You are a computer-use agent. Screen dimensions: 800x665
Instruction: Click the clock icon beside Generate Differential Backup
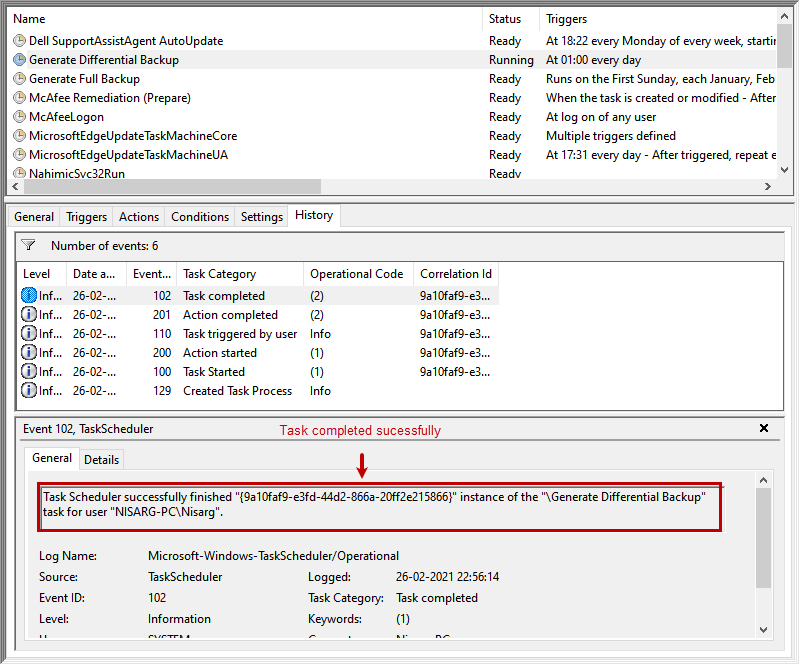(x=19, y=59)
